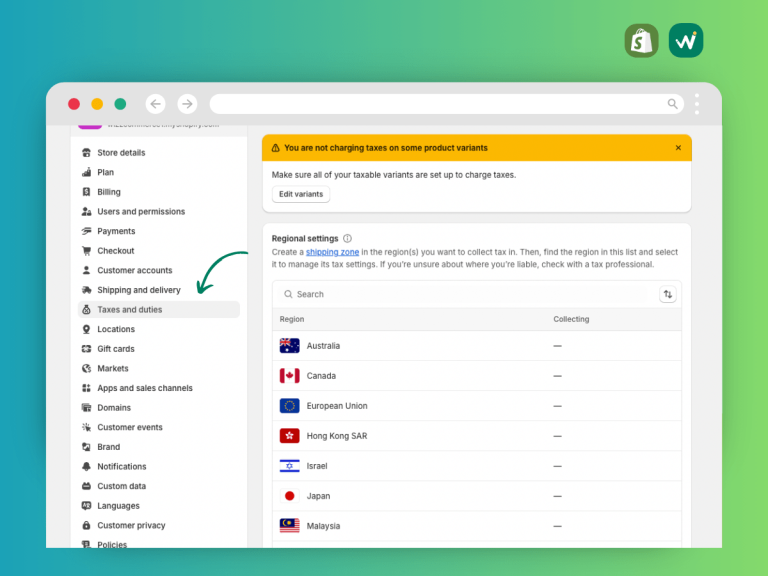The image size is (768, 576).
Task: Click the Region column header
Action: click(292, 319)
